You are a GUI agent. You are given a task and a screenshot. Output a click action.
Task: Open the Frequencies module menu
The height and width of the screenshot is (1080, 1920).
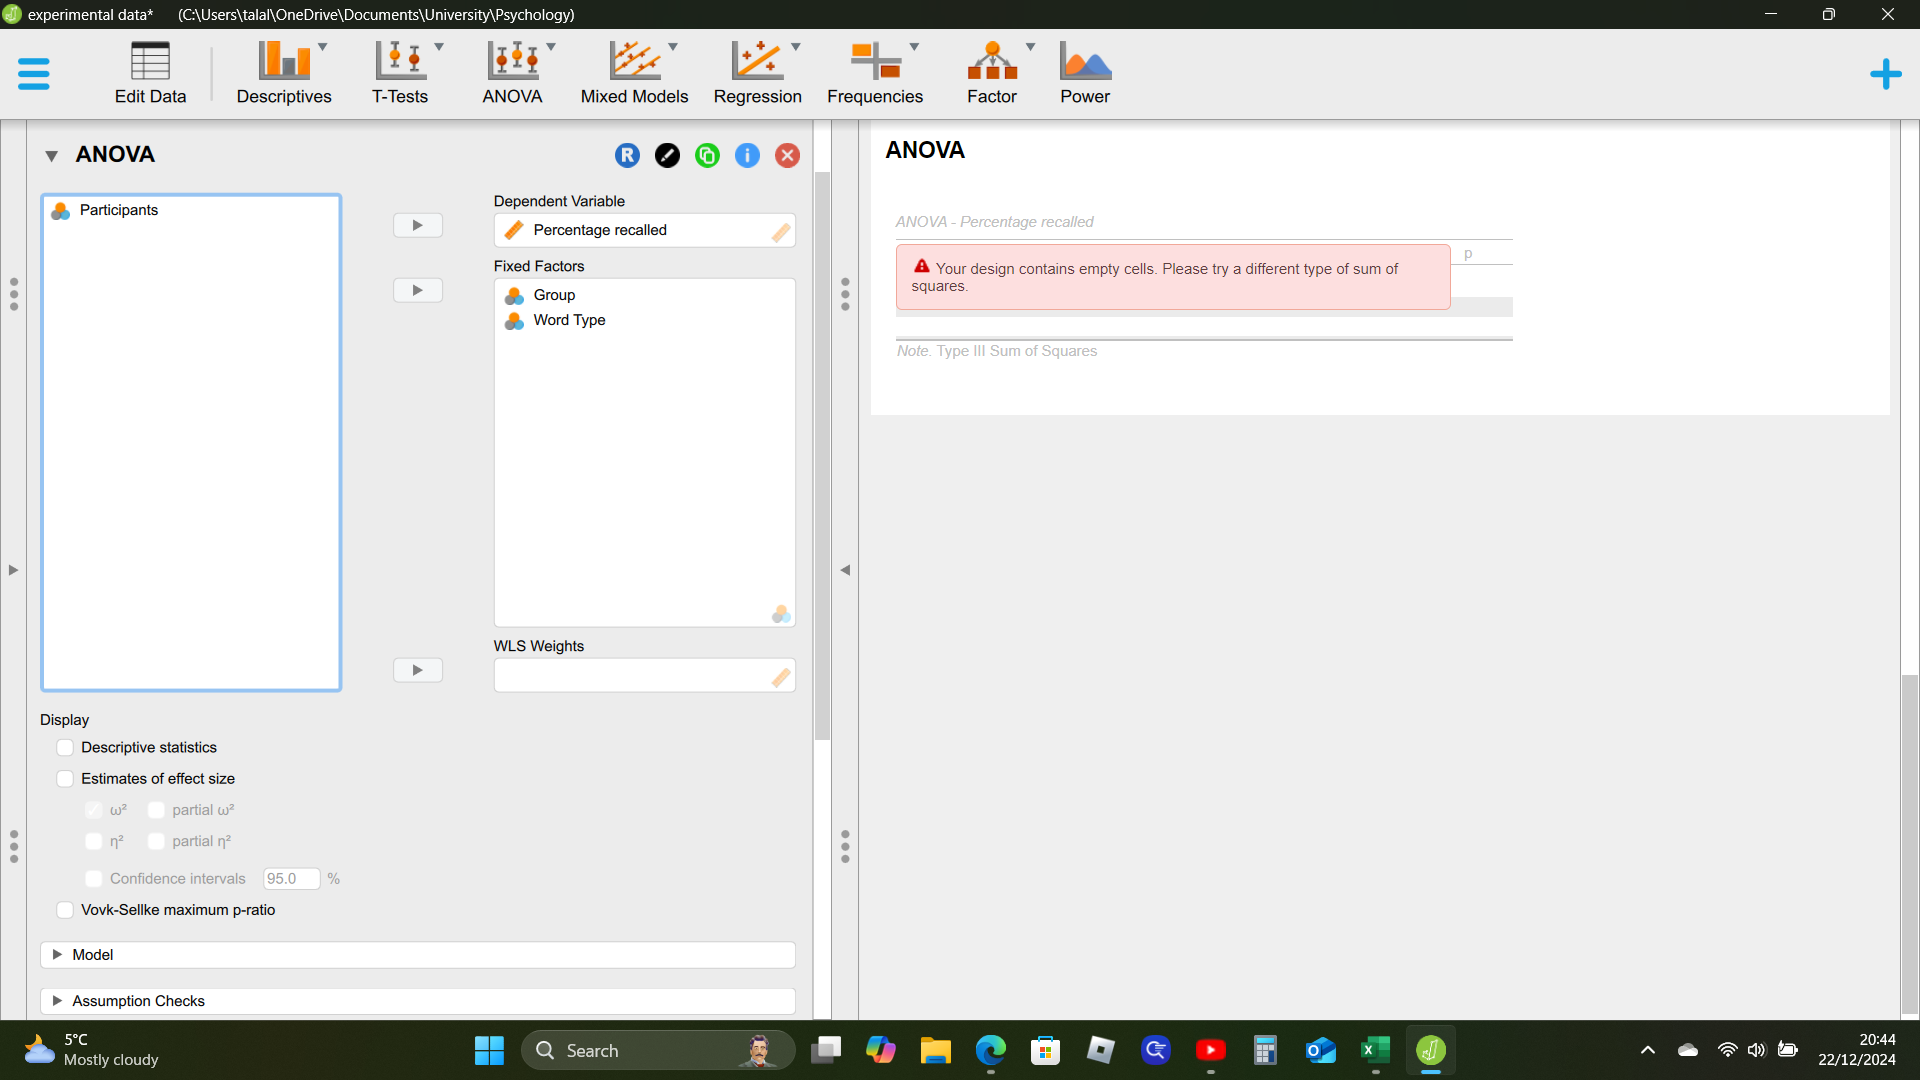(875, 73)
